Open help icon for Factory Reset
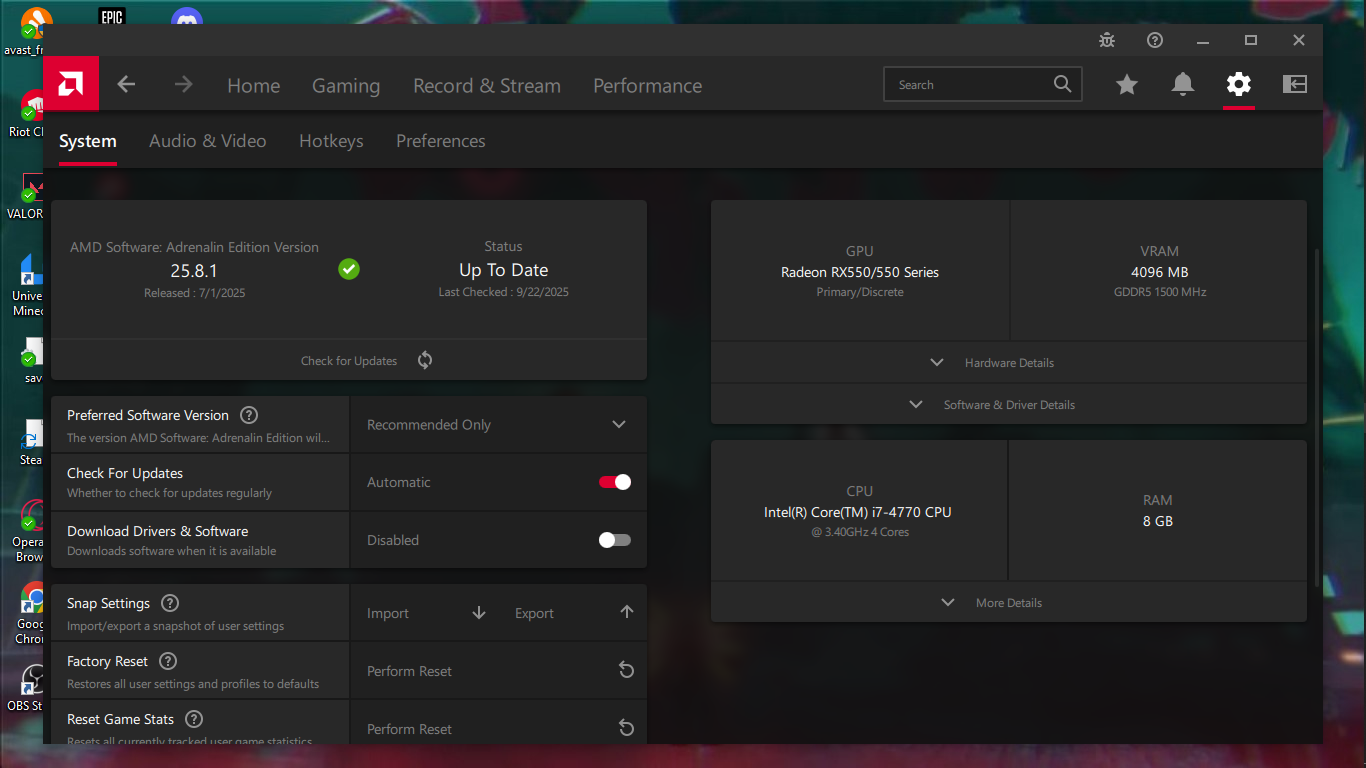Image resolution: width=1366 pixels, height=768 pixels. (168, 661)
